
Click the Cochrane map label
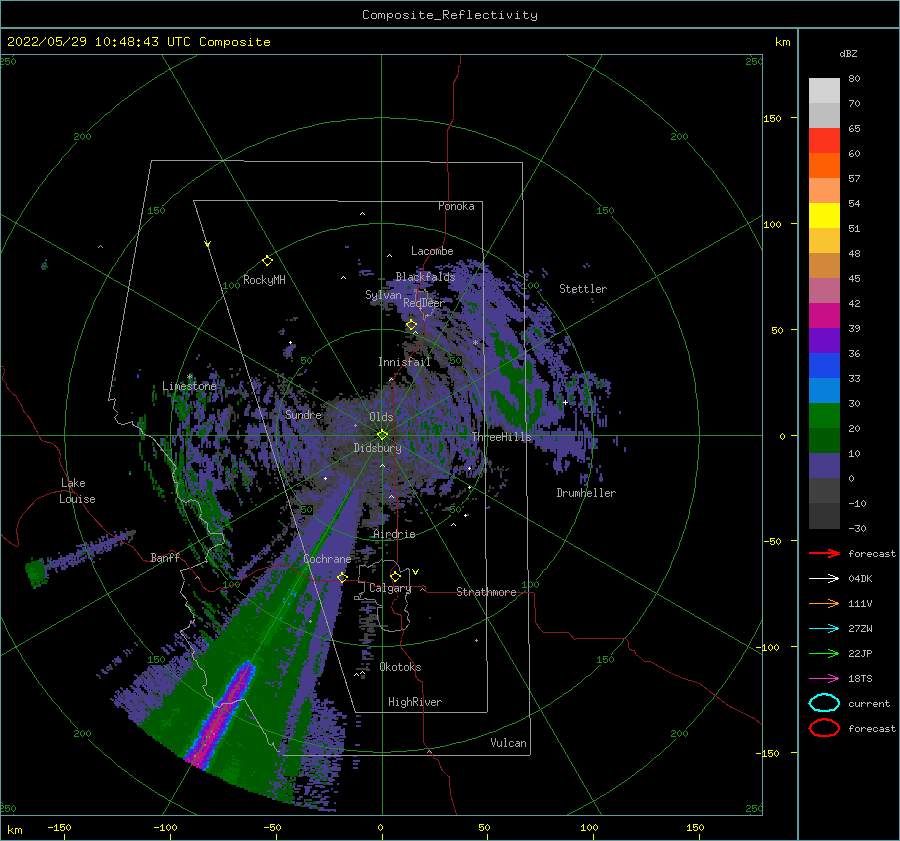pyautogui.click(x=327, y=559)
